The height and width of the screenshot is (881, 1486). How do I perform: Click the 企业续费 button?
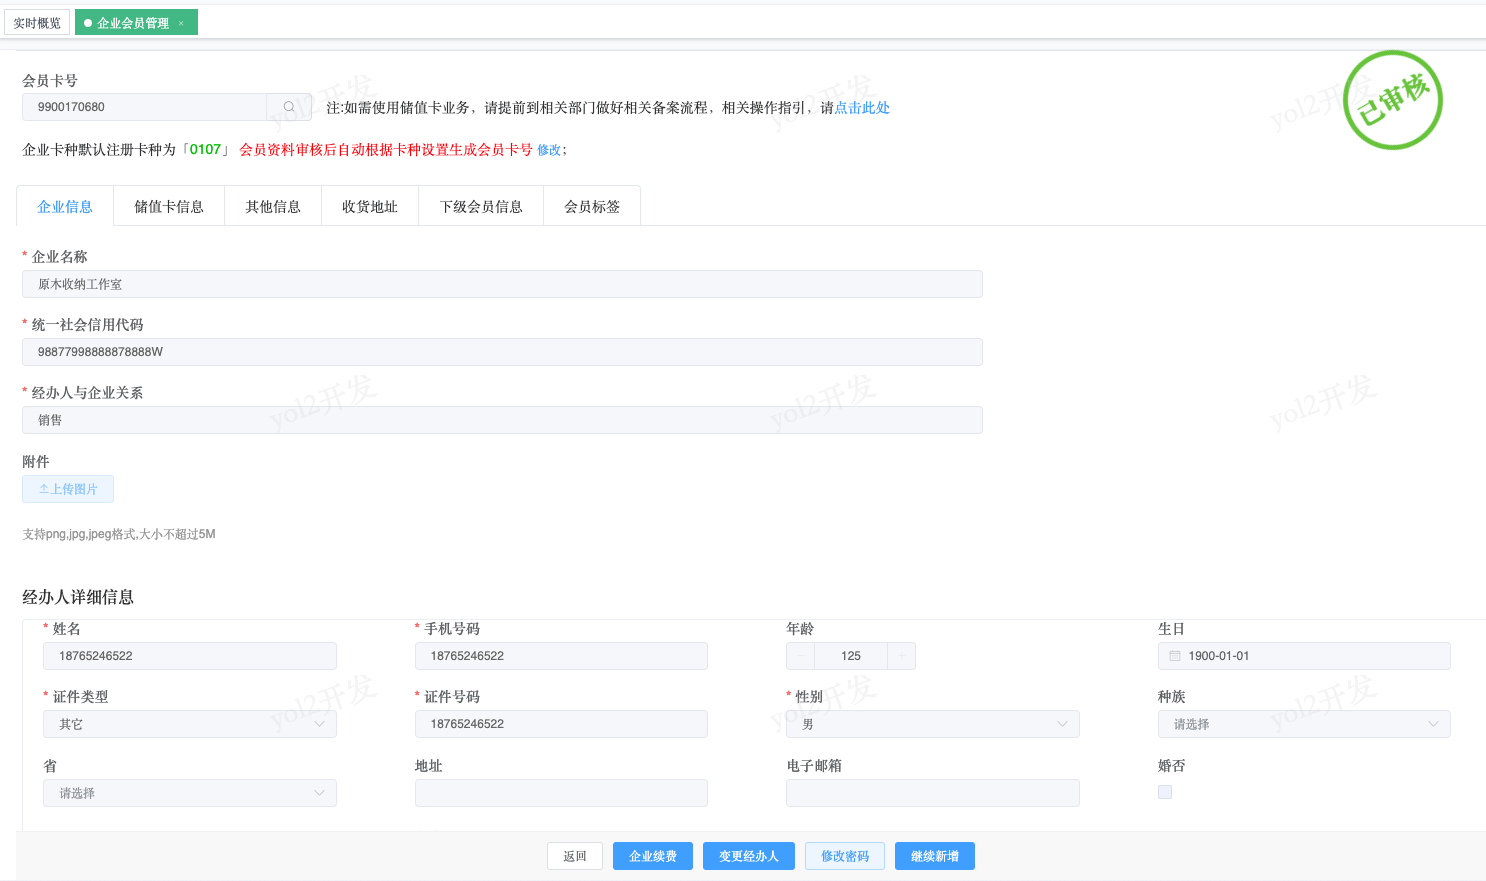(653, 856)
